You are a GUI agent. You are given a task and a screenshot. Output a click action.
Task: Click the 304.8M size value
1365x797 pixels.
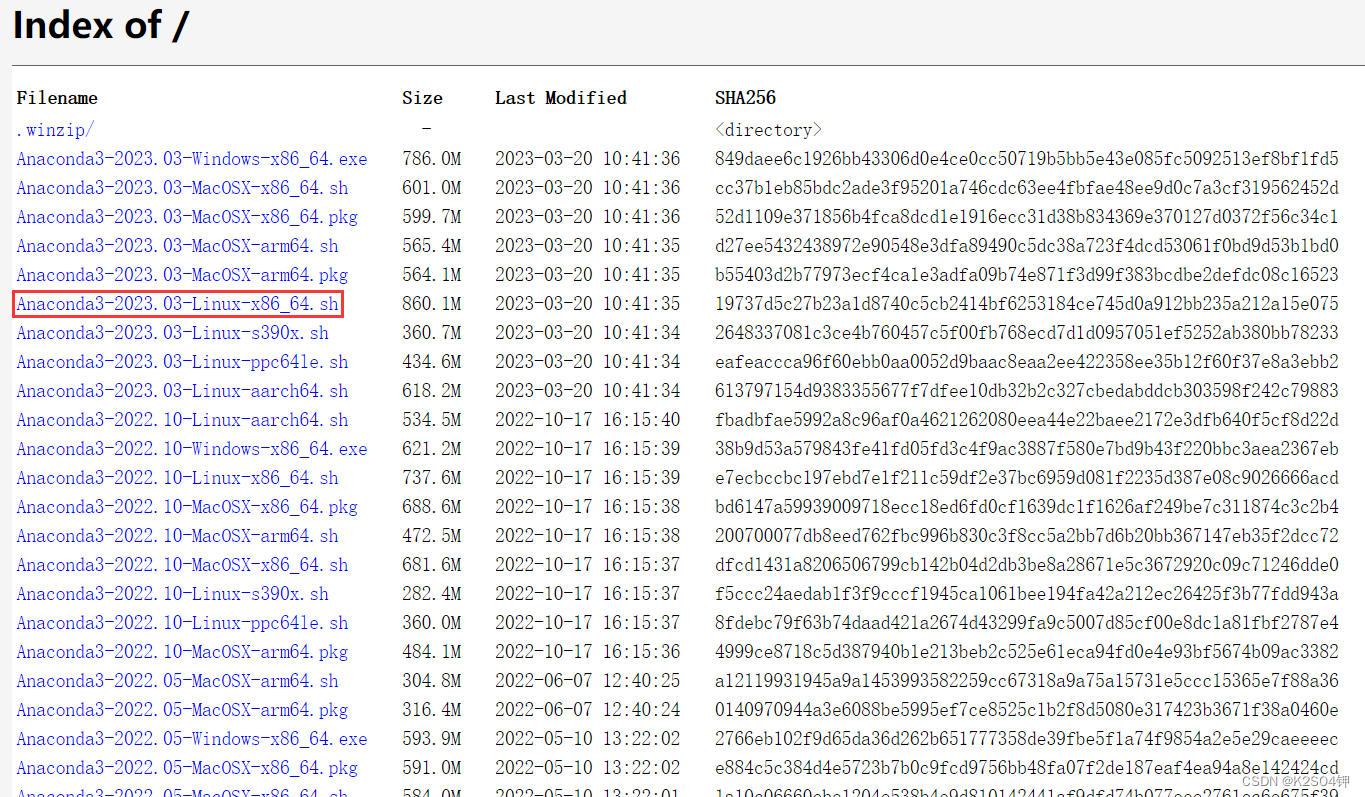(431, 681)
